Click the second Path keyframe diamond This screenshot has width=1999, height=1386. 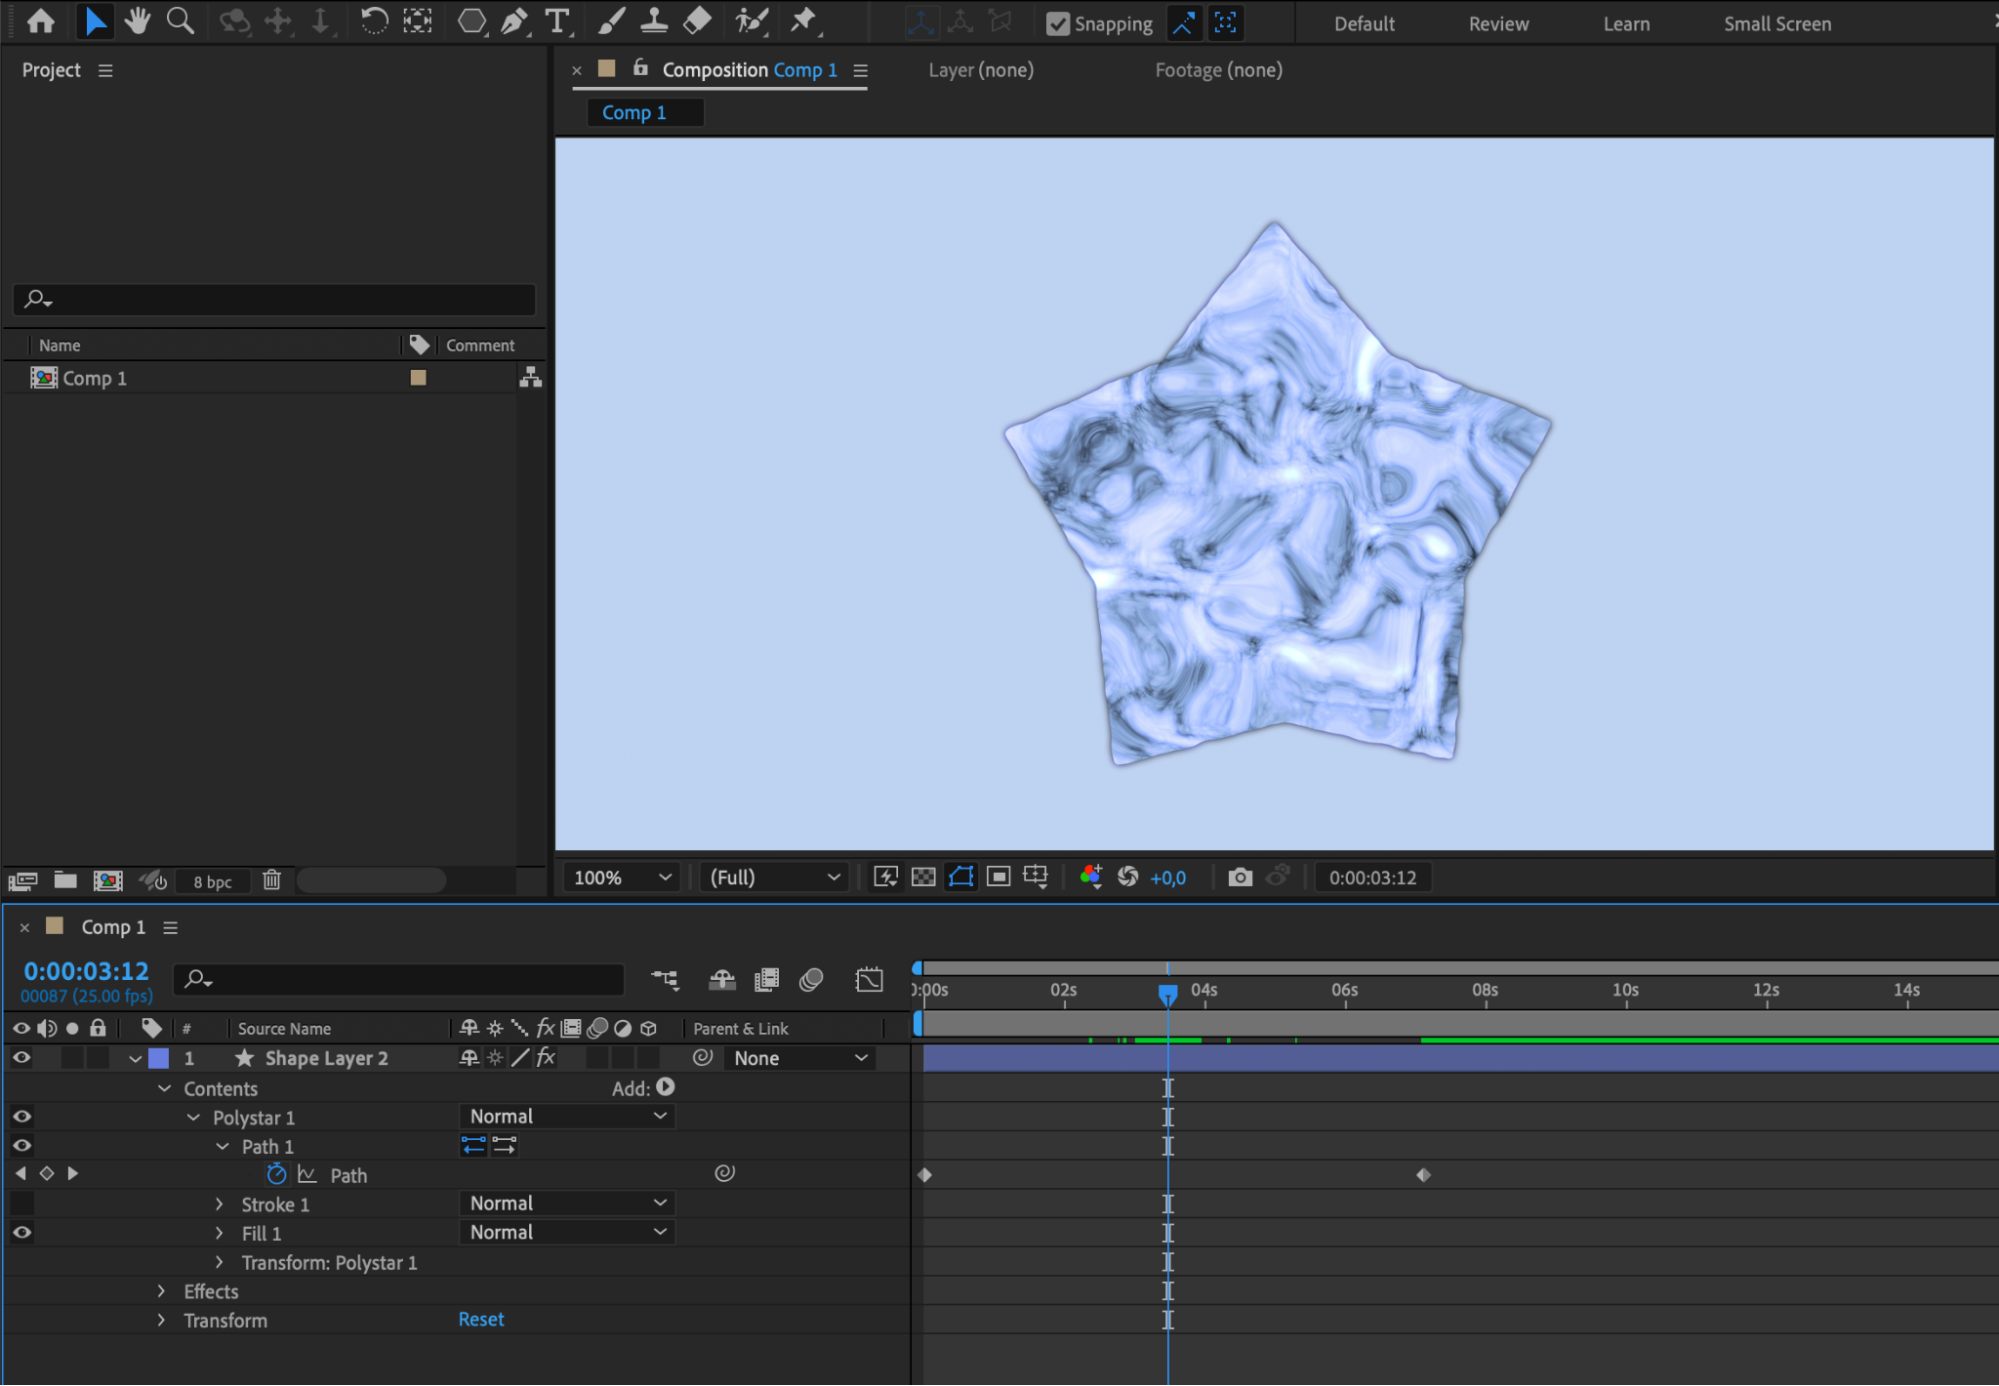pos(1423,1175)
